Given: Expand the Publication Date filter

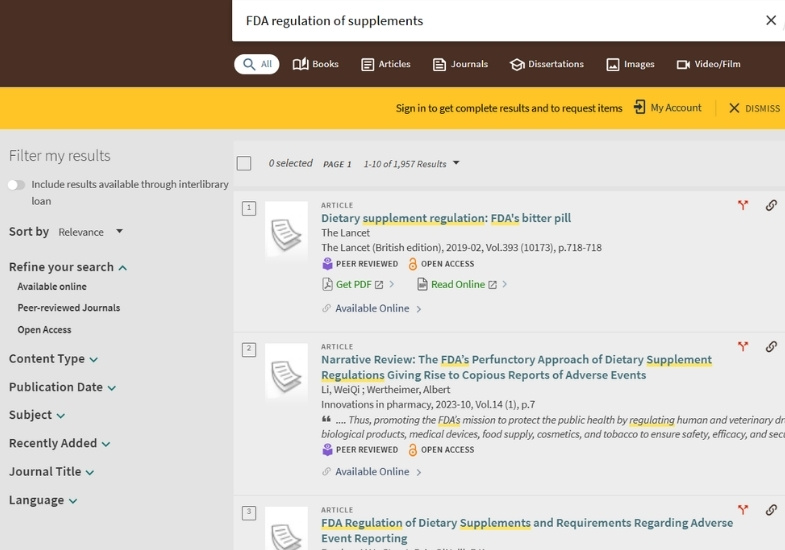Looking at the screenshot, I should click(x=62, y=387).
